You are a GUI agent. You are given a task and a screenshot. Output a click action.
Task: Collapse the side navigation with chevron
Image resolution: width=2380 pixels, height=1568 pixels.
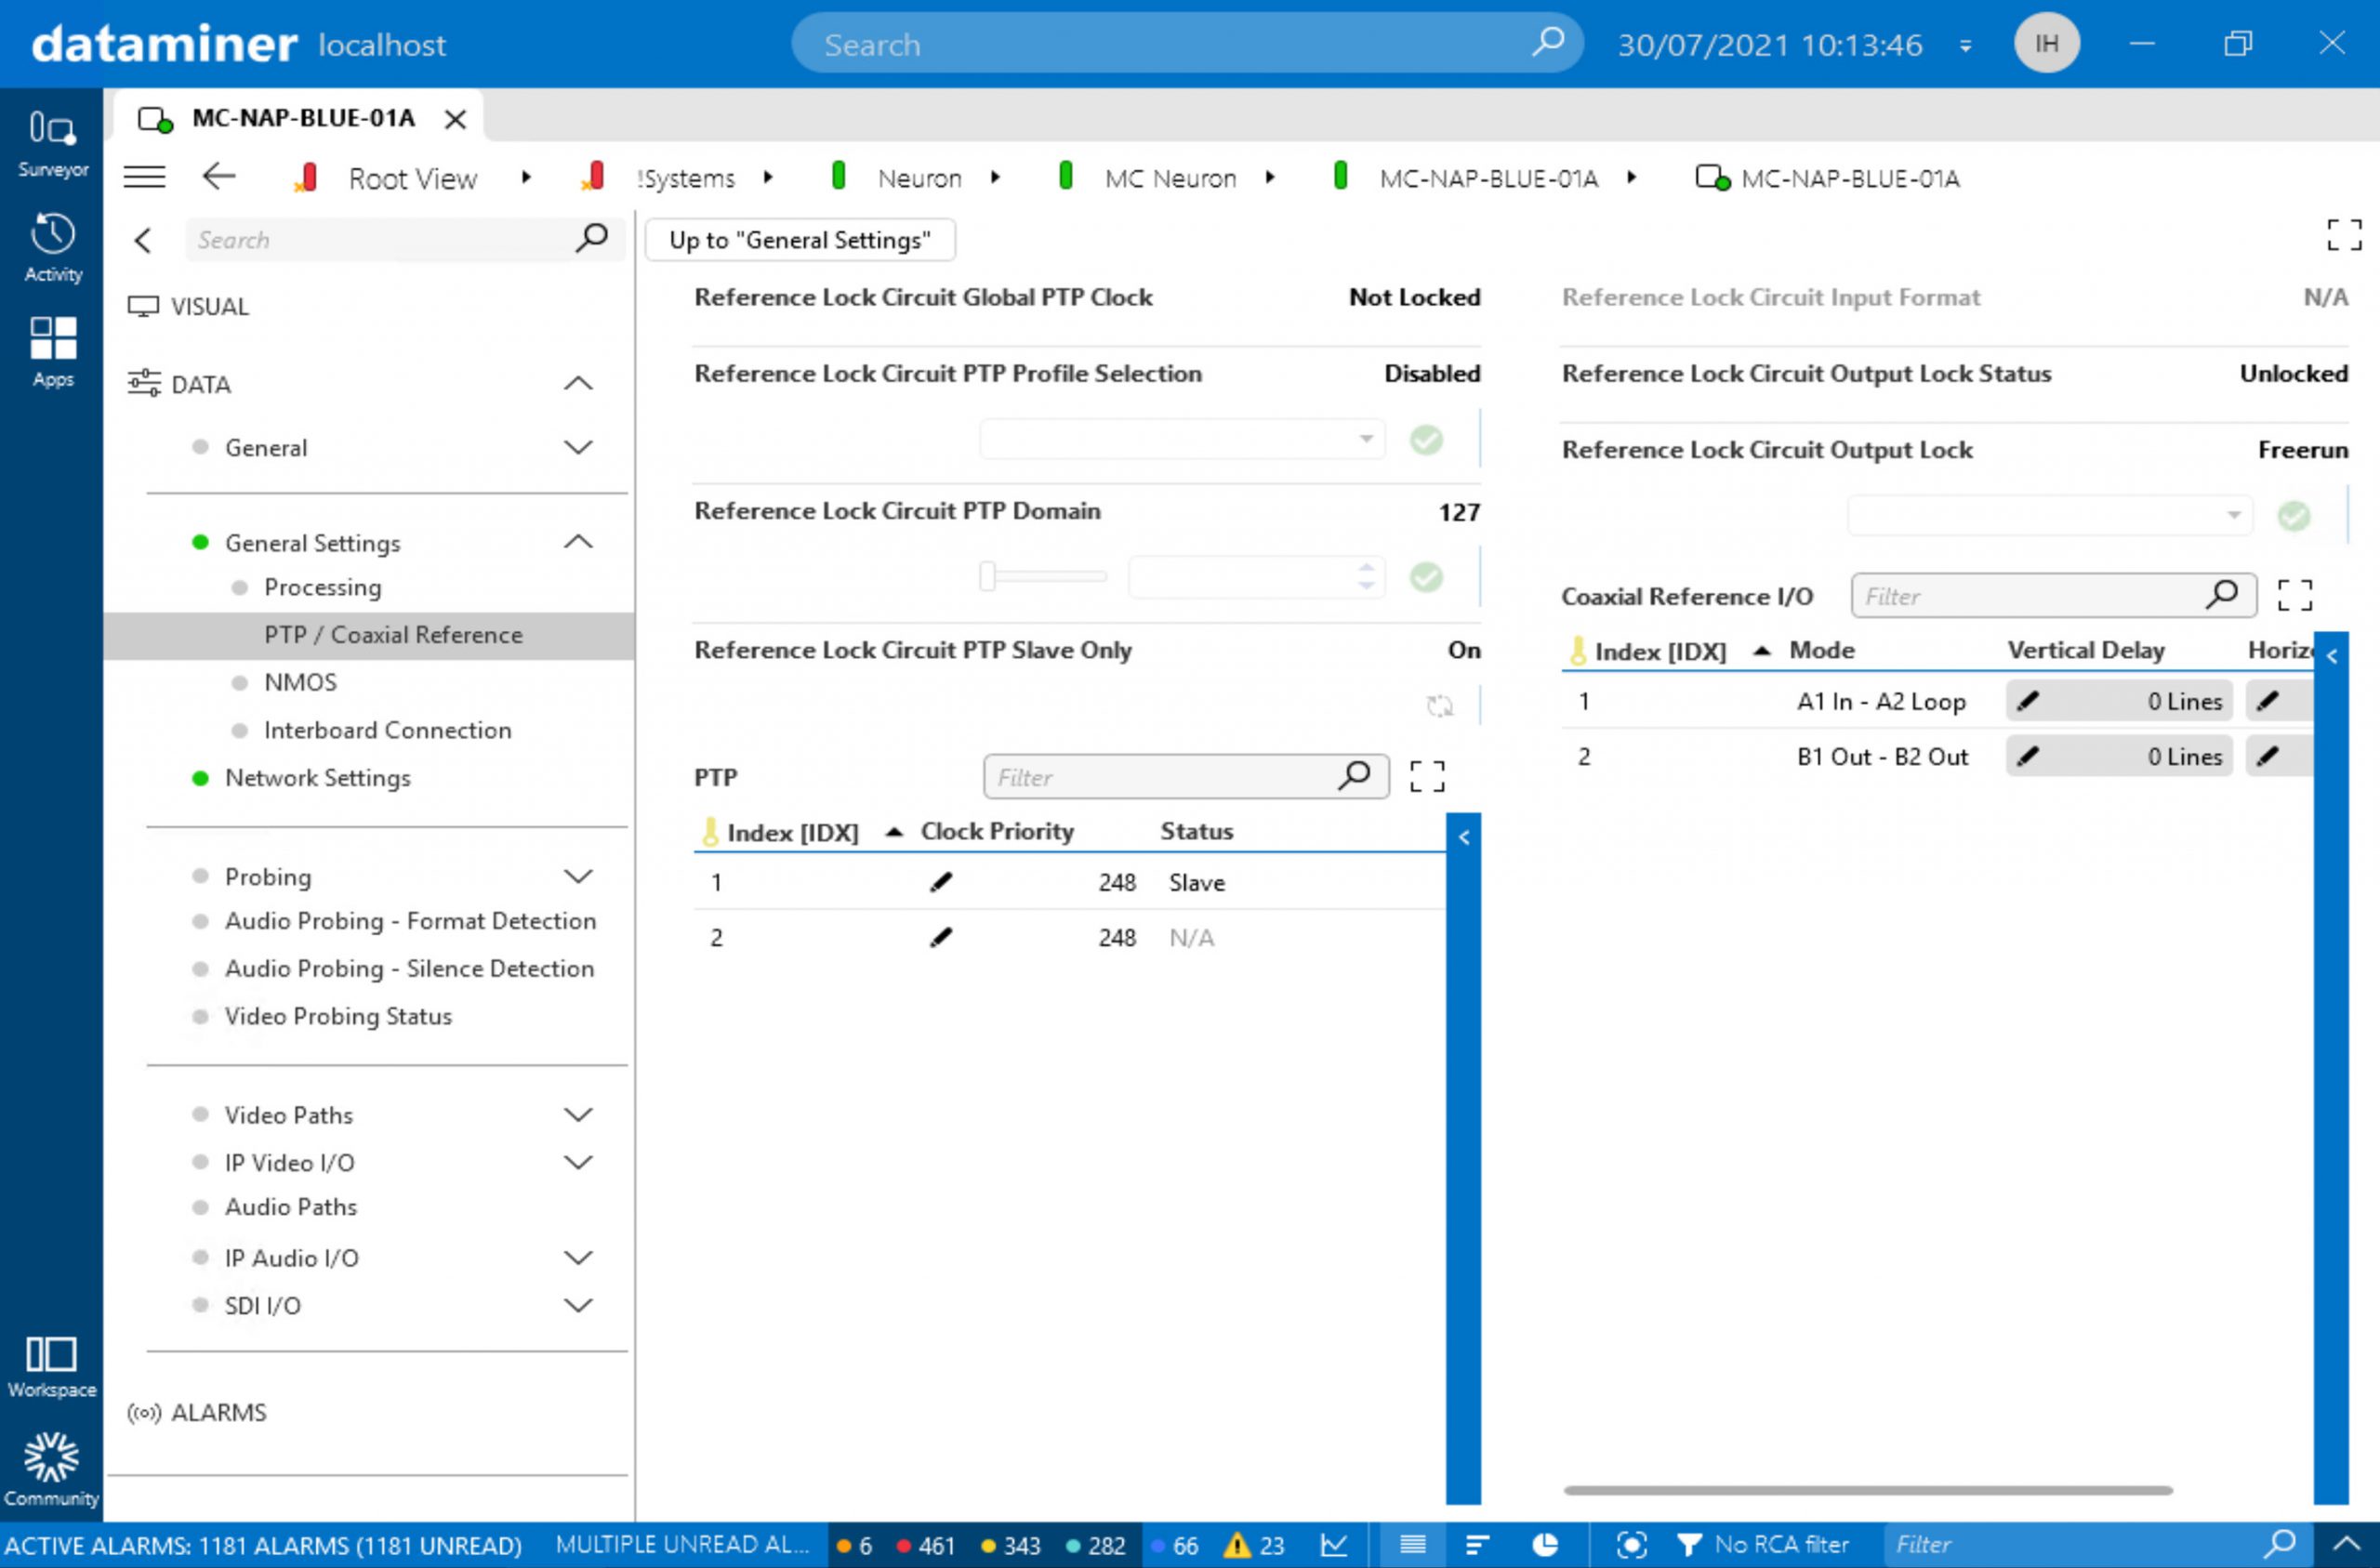[x=143, y=240]
